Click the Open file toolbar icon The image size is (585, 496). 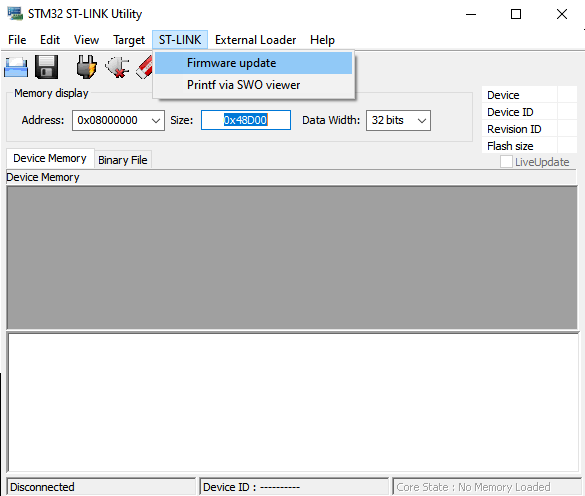16,67
